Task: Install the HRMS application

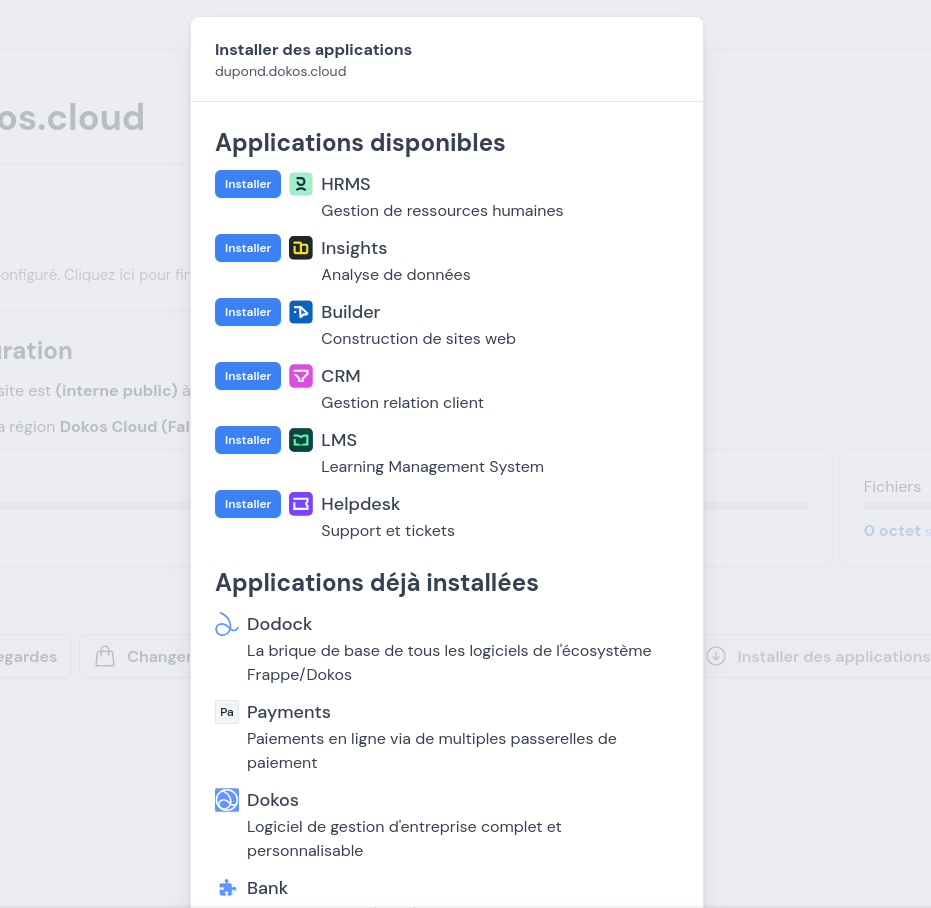Action: (248, 184)
